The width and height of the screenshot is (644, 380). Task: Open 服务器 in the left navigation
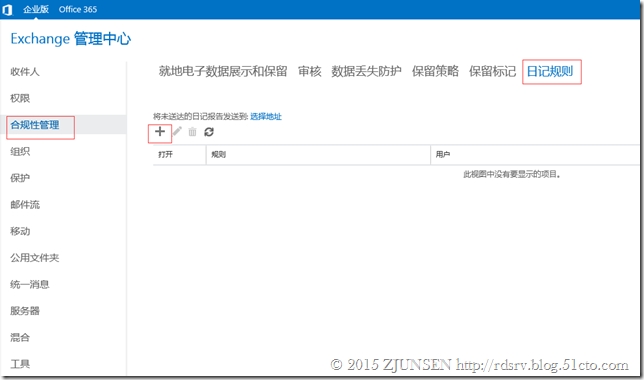click(x=25, y=311)
